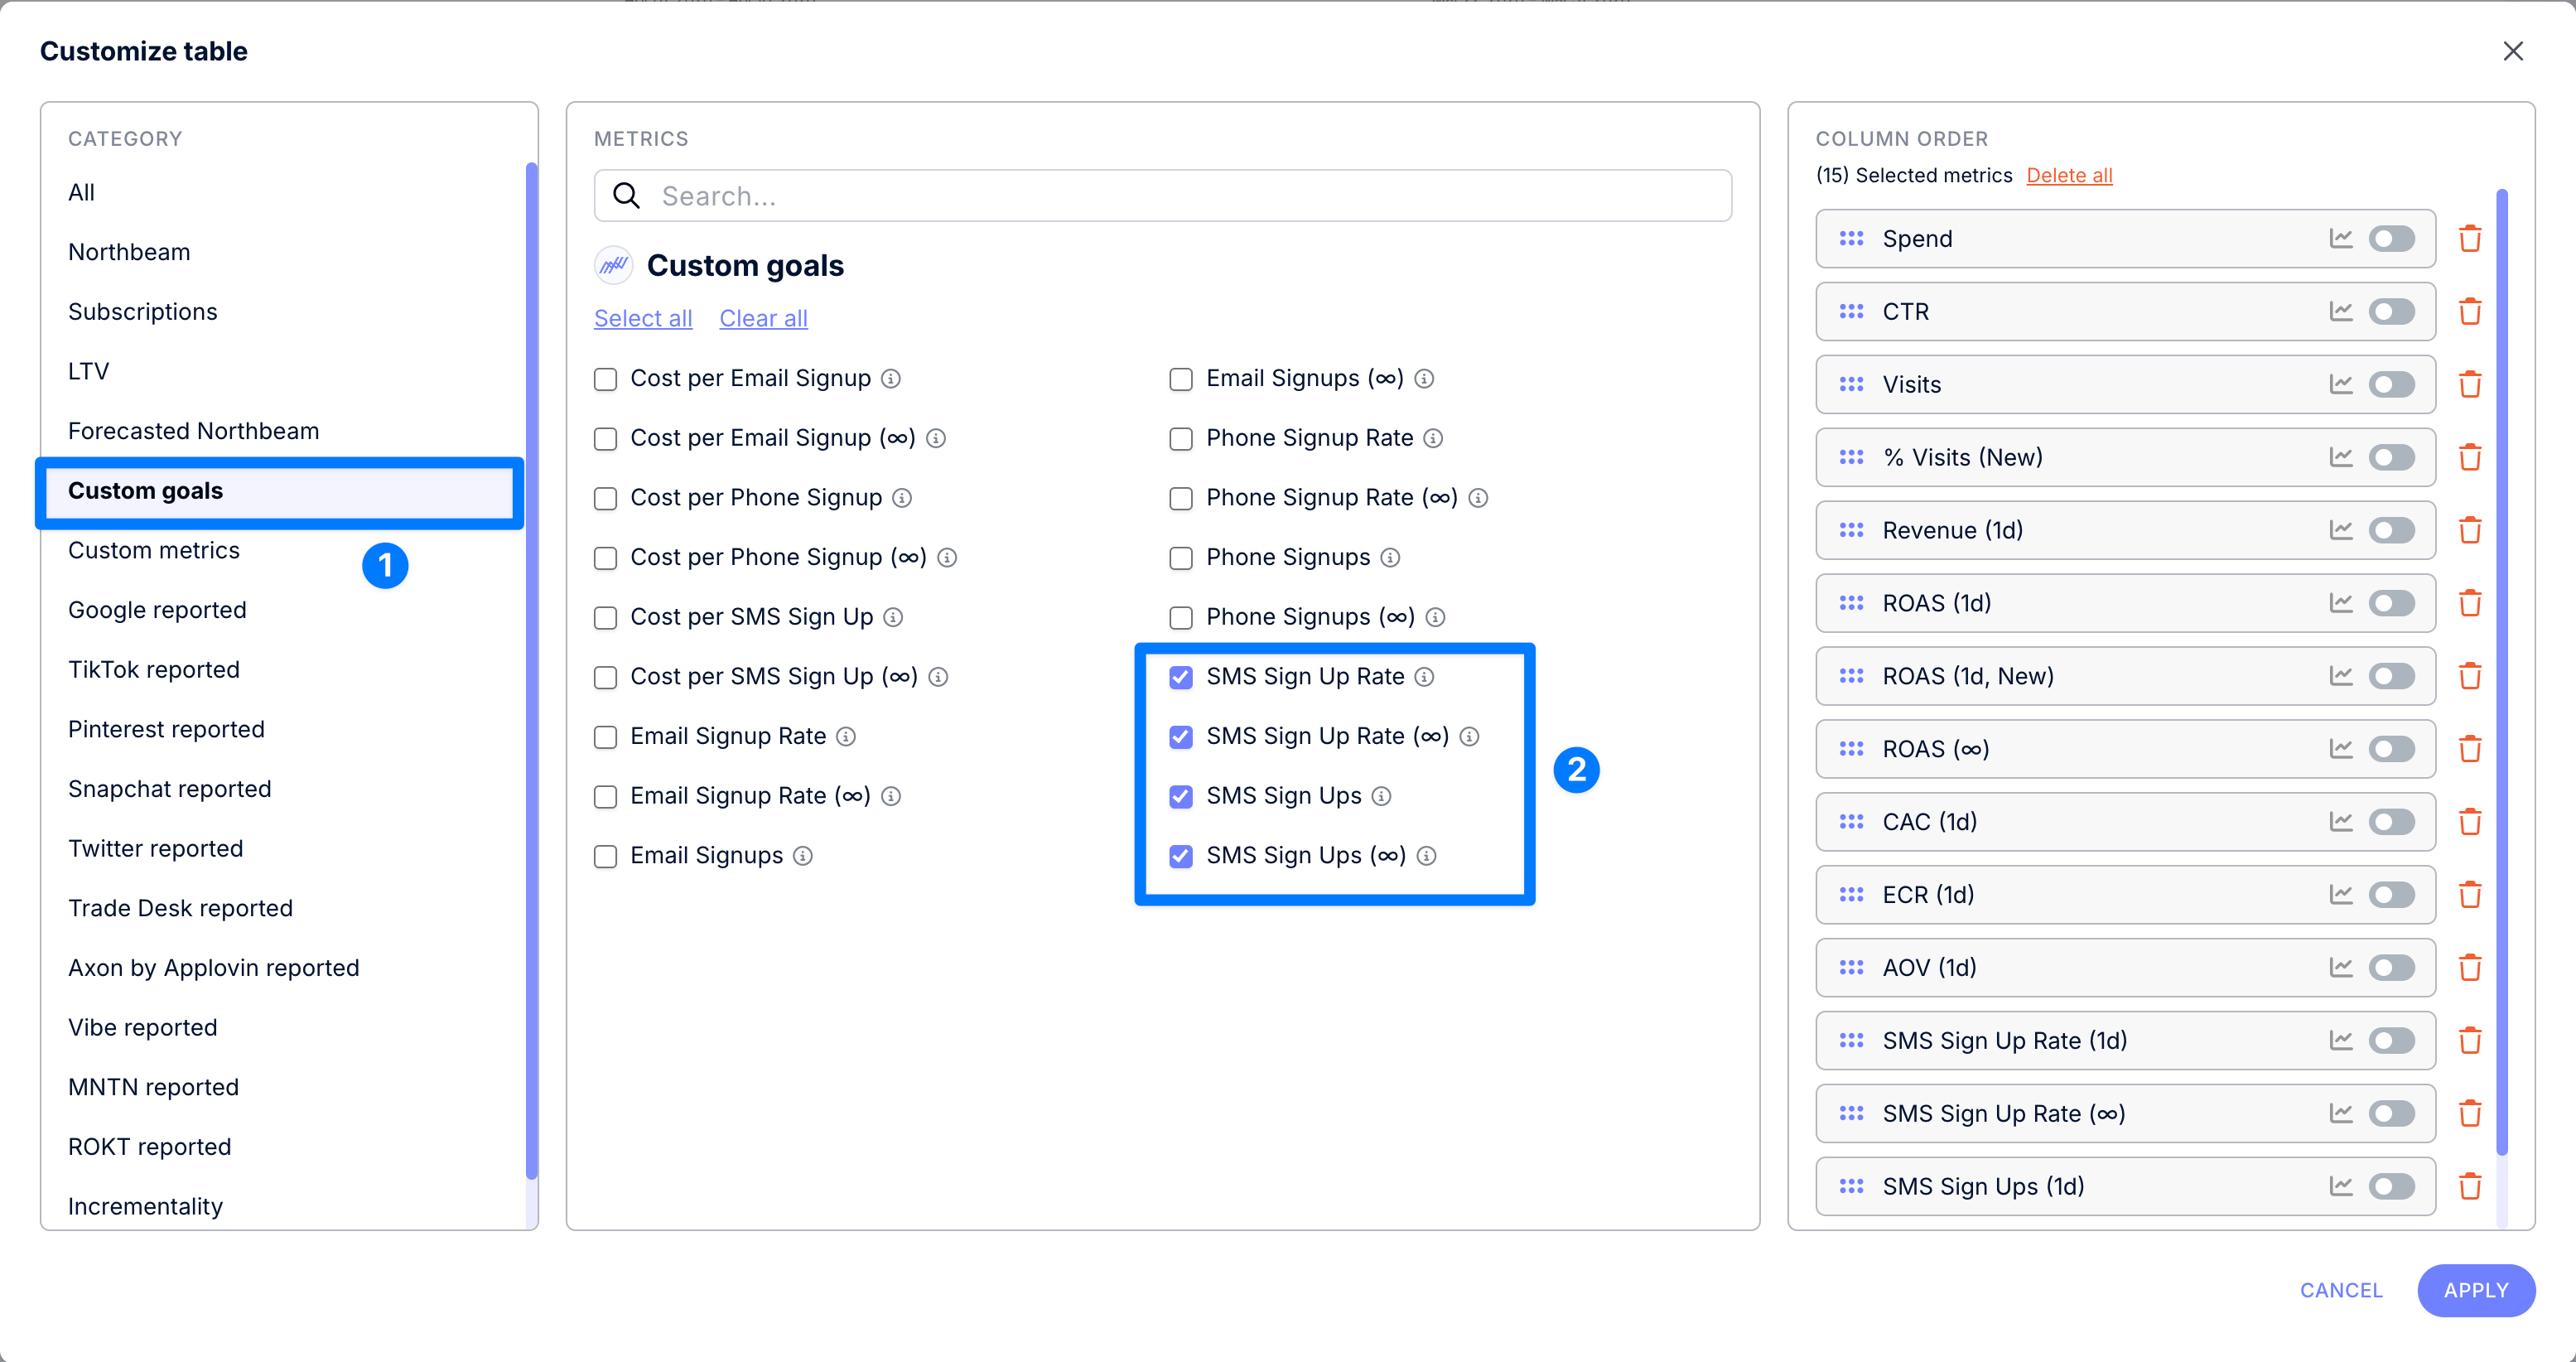
Task: Click the column order scrollbar
Action: coord(2502,670)
